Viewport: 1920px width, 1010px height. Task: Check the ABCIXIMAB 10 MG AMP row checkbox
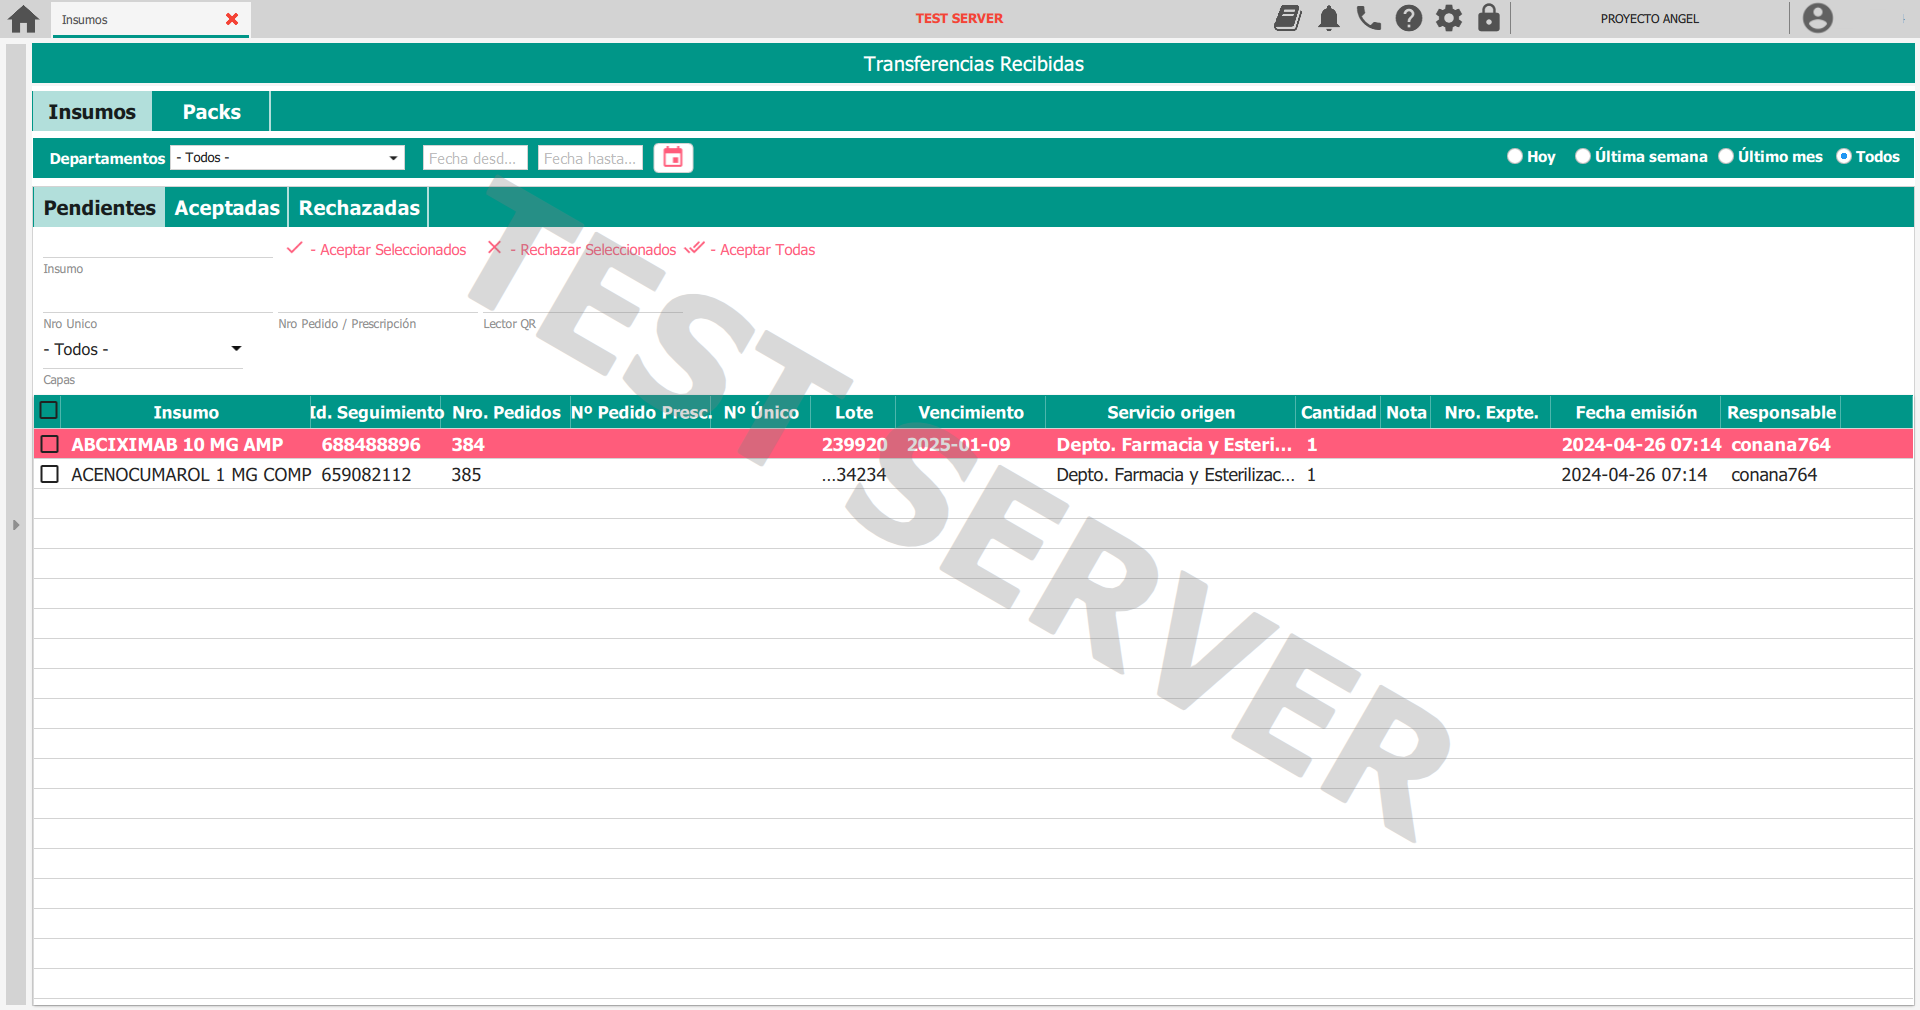click(49, 444)
